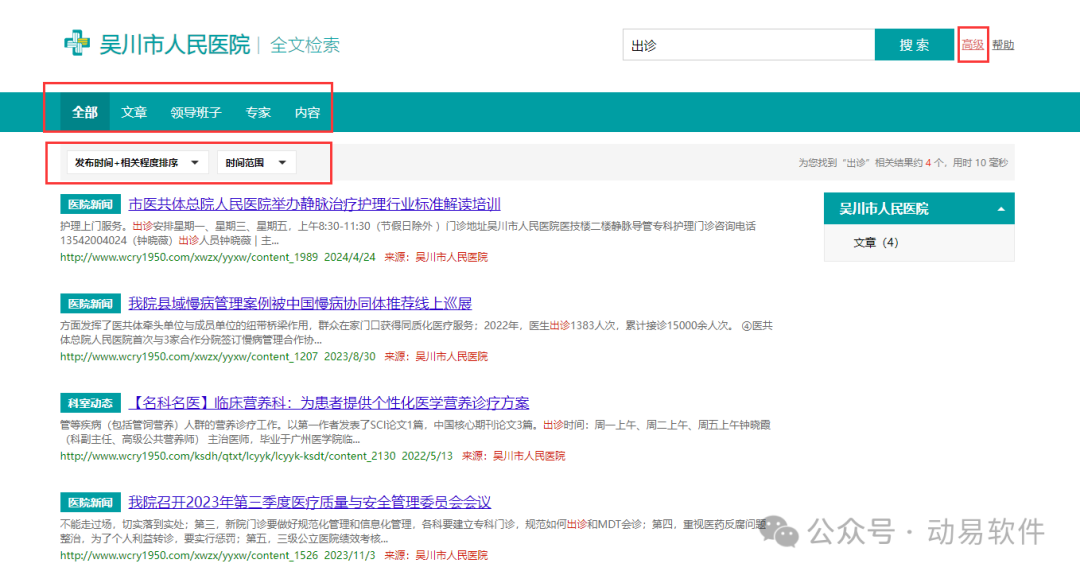Click the 搜索 search button

[913, 45]
